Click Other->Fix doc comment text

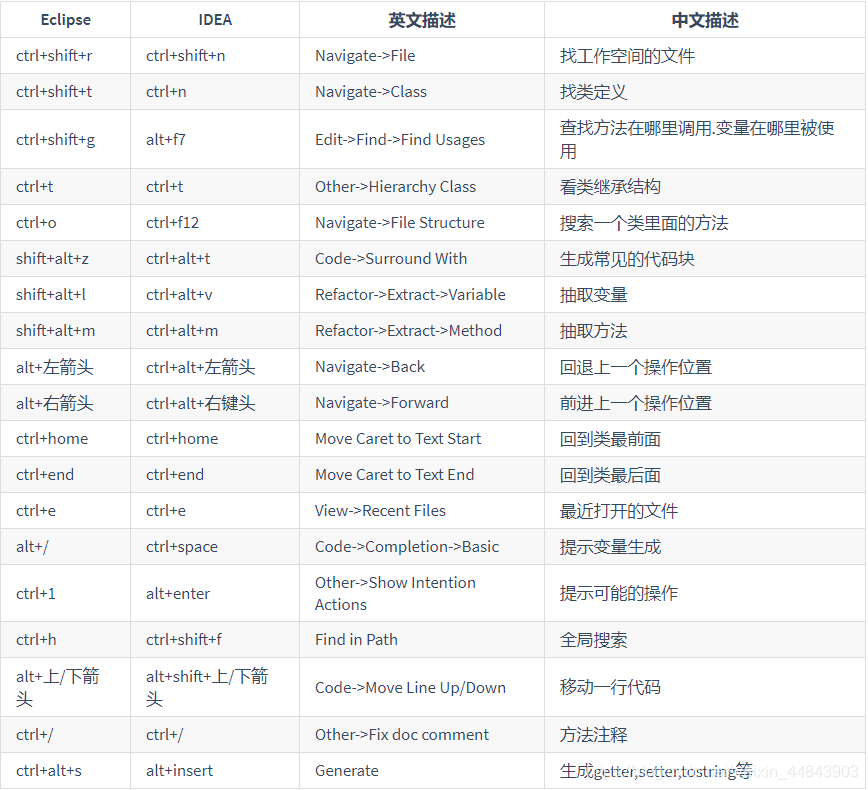coord(401,735)
